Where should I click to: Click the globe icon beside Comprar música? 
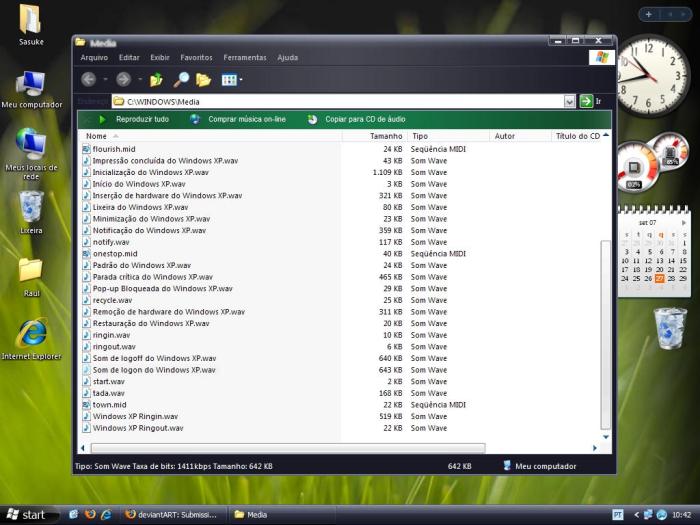(195, 119)
